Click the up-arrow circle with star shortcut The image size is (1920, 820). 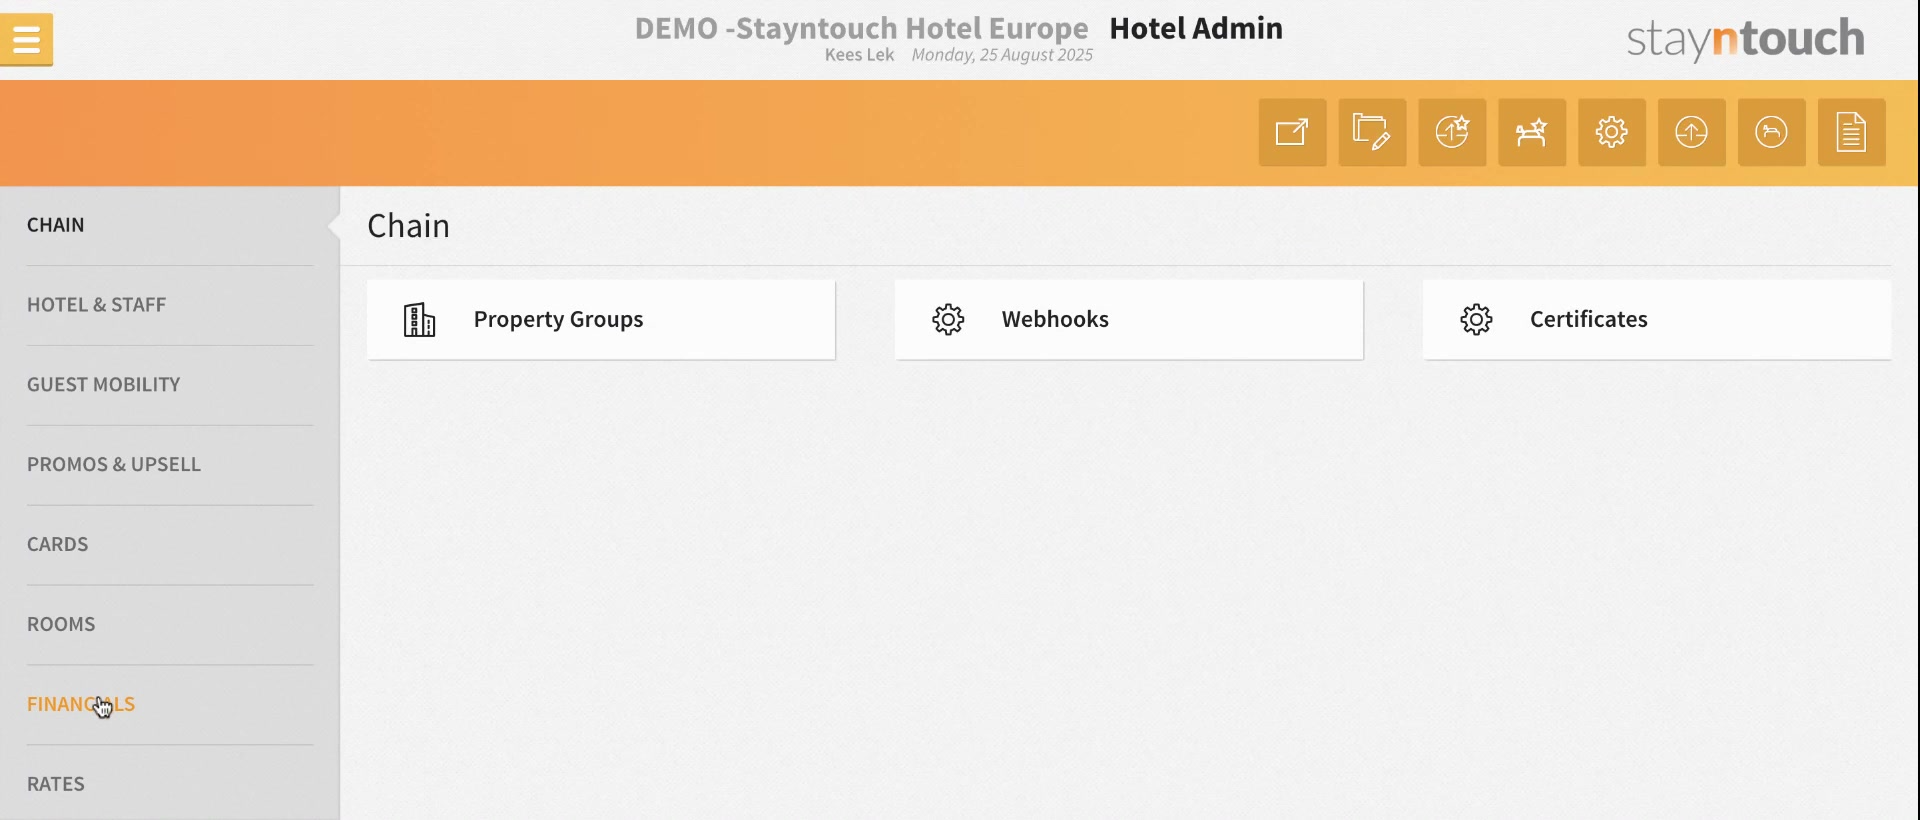pos(1452,132)
